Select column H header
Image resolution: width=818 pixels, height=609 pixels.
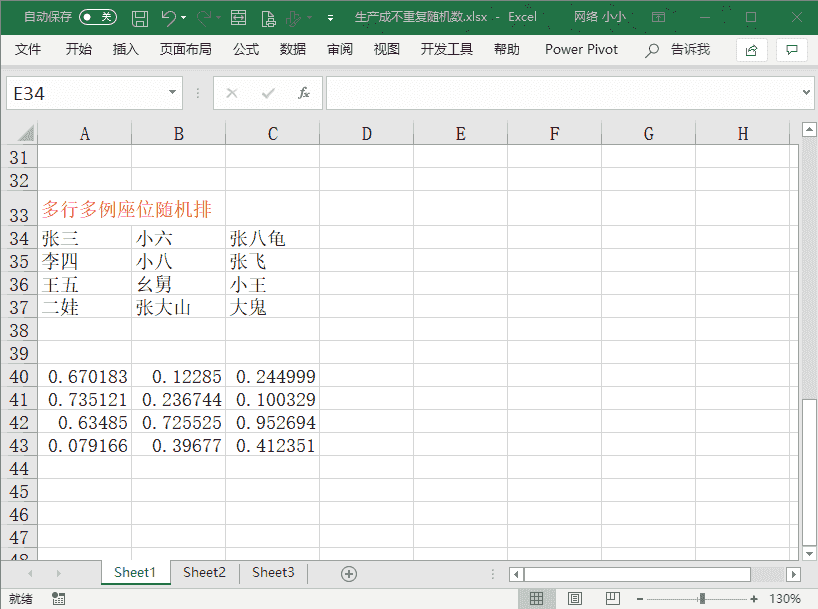tap(742, 134)
